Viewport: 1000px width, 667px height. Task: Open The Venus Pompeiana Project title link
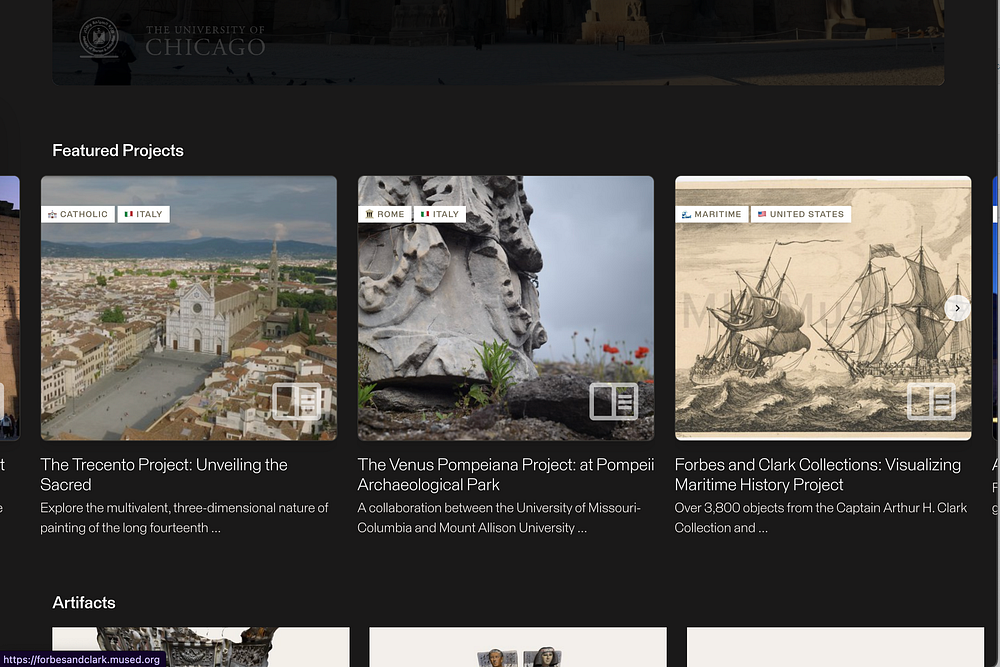coord(506,474)
